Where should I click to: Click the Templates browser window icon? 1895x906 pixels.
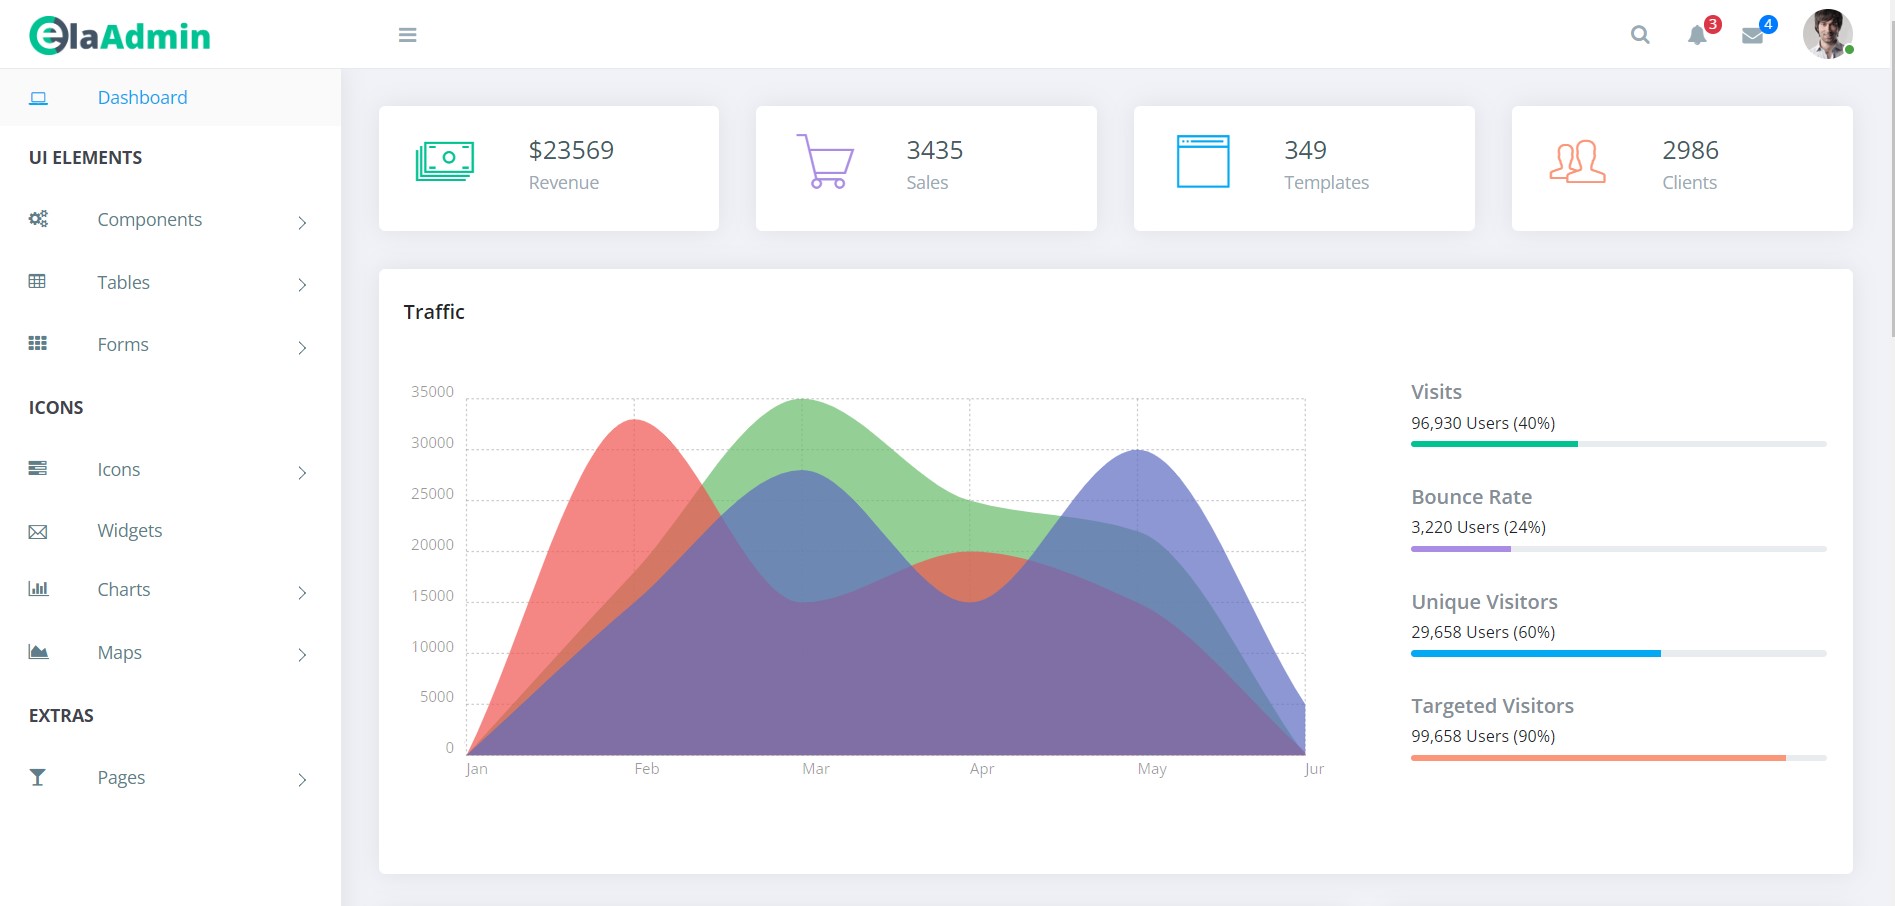pyautogui.click(x=1203, y=161)
